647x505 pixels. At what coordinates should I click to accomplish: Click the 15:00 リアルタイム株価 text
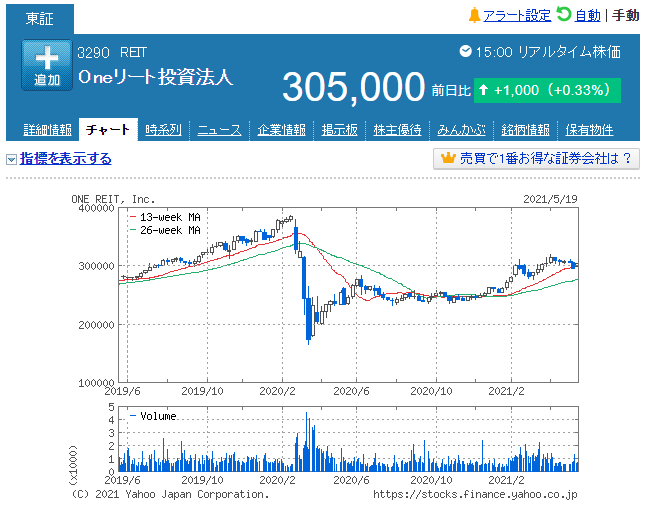point(548,52)
